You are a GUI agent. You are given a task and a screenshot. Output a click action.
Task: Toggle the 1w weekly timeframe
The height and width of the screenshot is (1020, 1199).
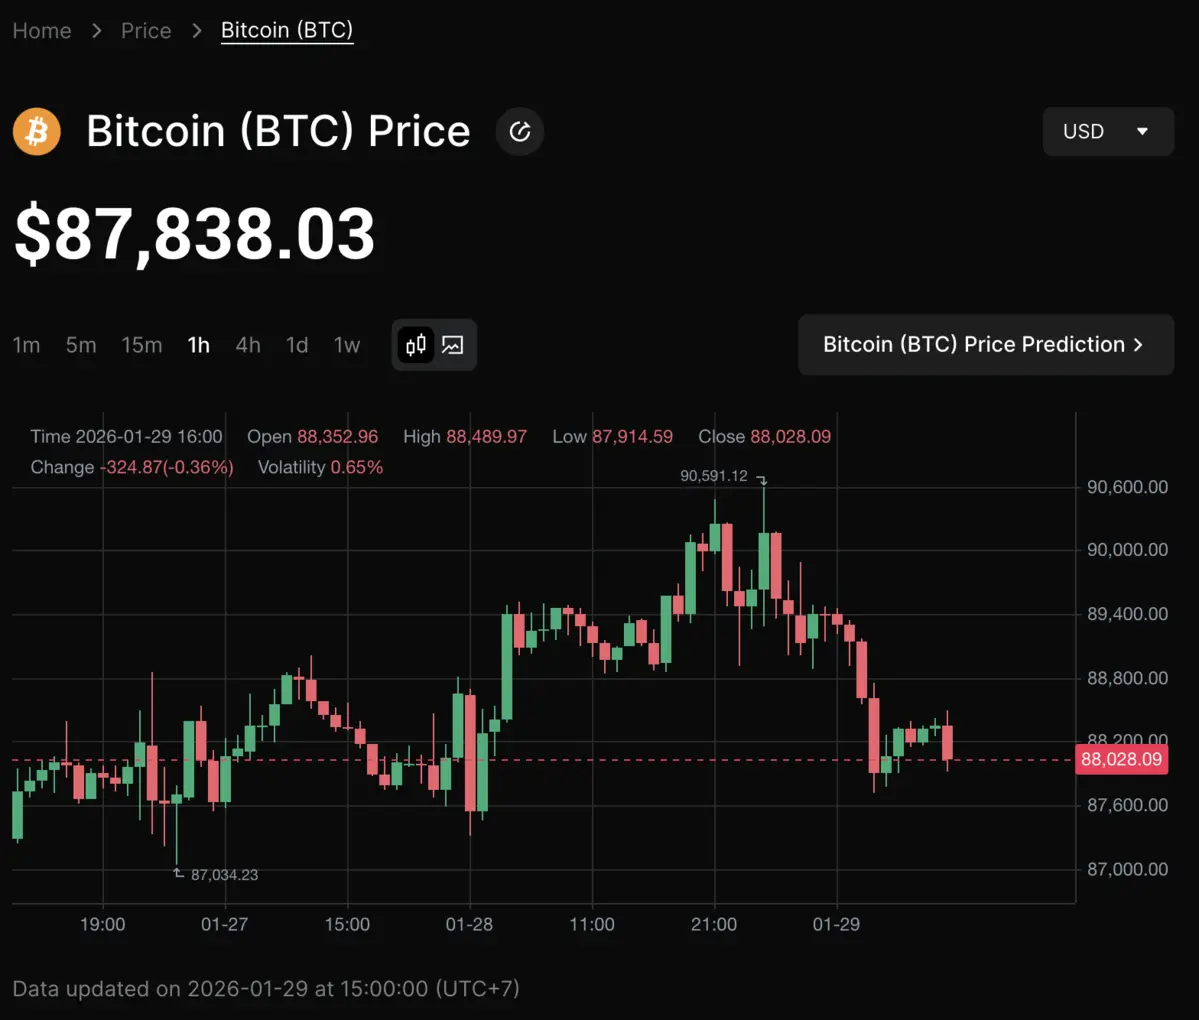pos(346,344)
